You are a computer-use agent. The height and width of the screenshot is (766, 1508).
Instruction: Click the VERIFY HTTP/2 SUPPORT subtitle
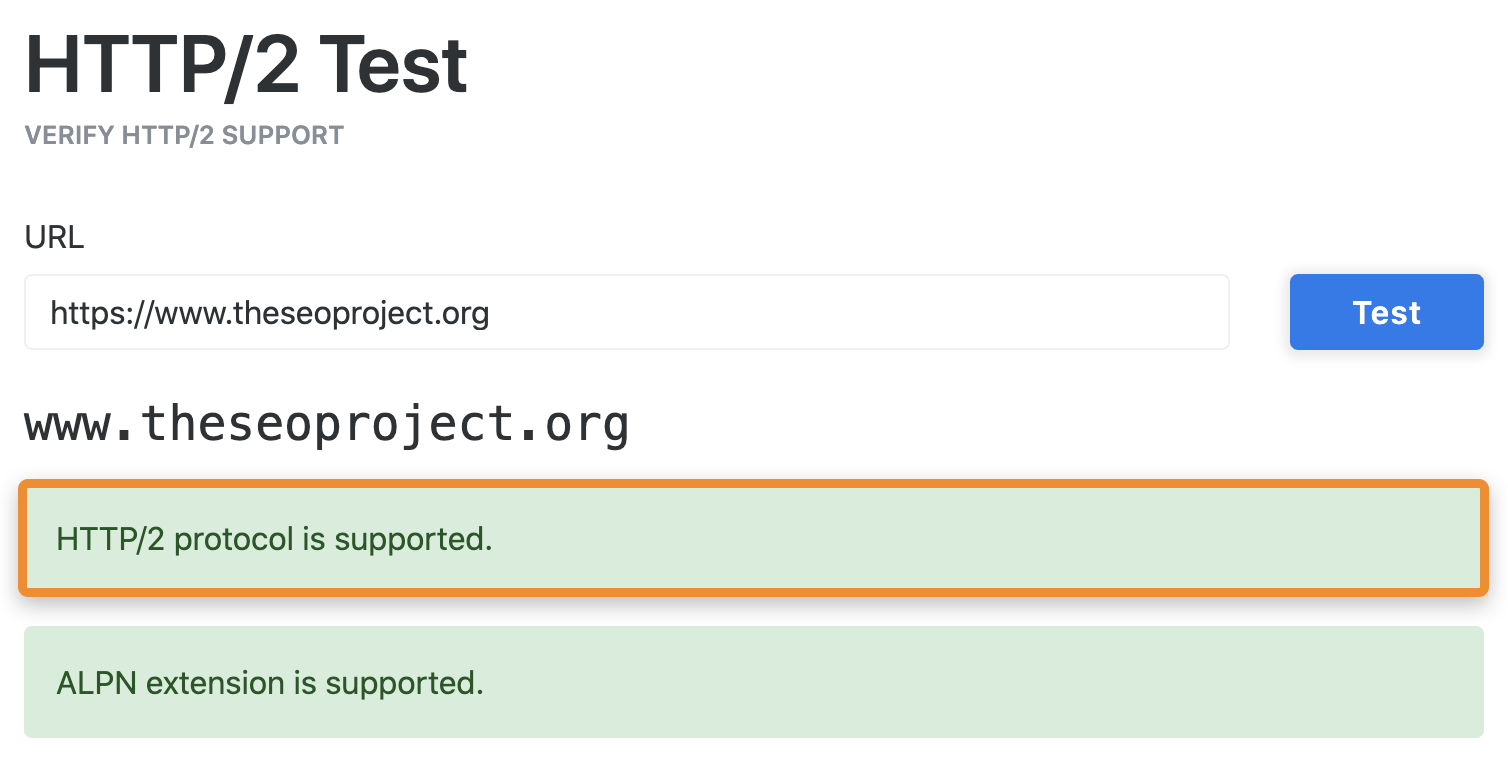point(184,135)
